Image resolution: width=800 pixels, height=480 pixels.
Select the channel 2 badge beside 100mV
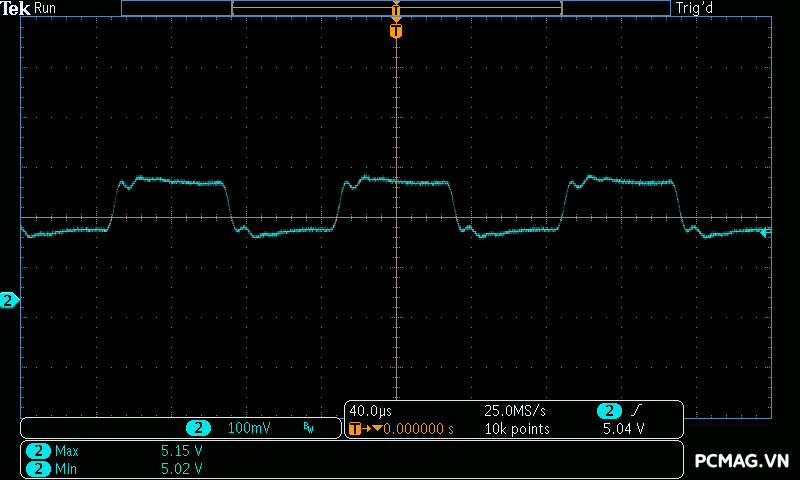click(x=199, y=428)
